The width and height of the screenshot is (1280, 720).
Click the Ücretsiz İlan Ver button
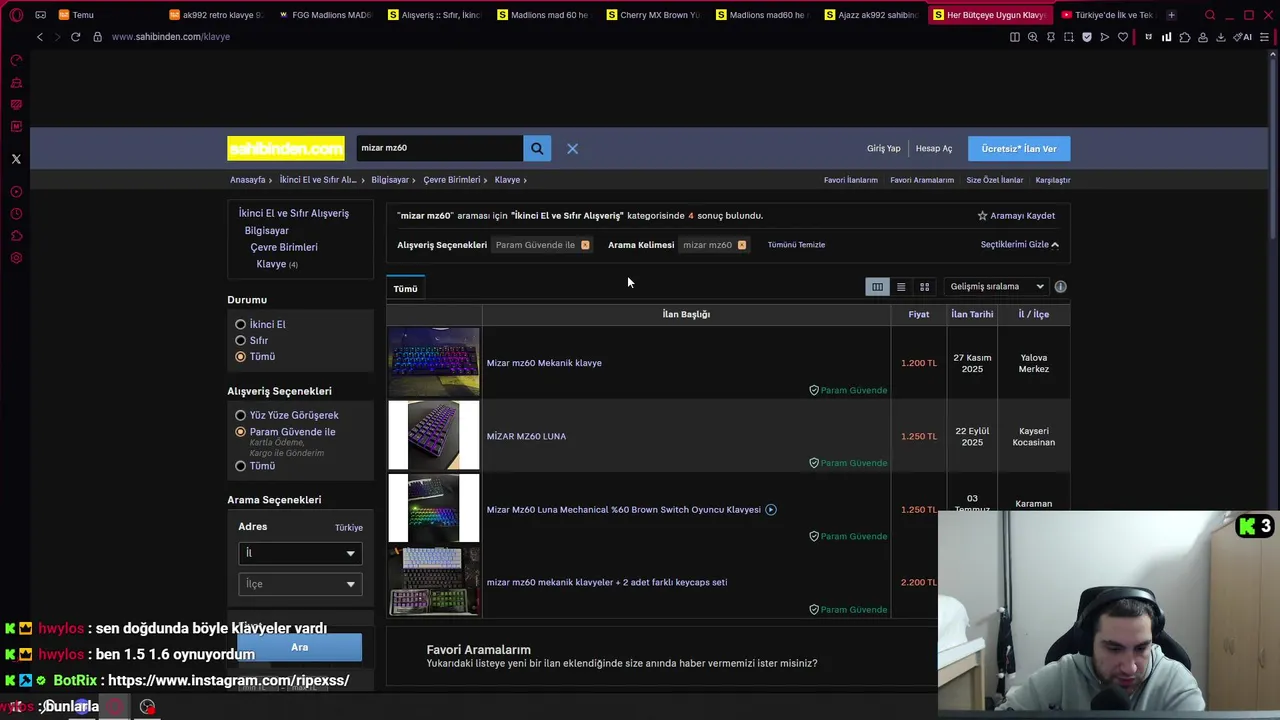click(x=1018, y=149)
